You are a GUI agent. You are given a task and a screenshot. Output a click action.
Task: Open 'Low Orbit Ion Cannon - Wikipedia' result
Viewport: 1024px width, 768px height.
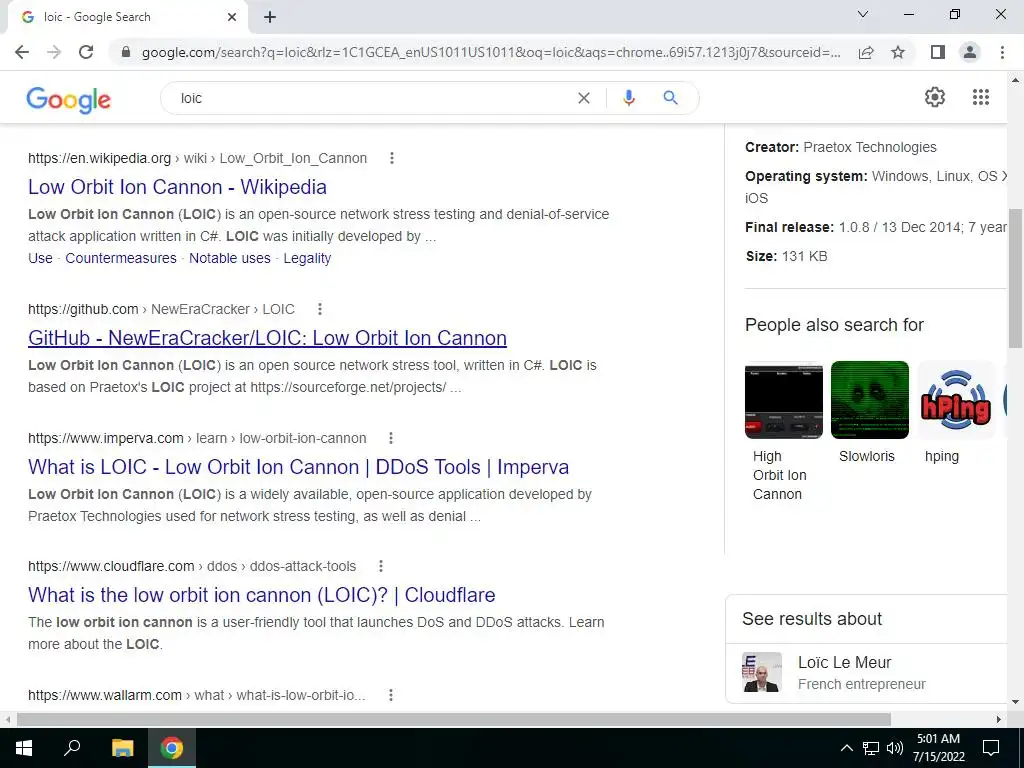point(178,187)
